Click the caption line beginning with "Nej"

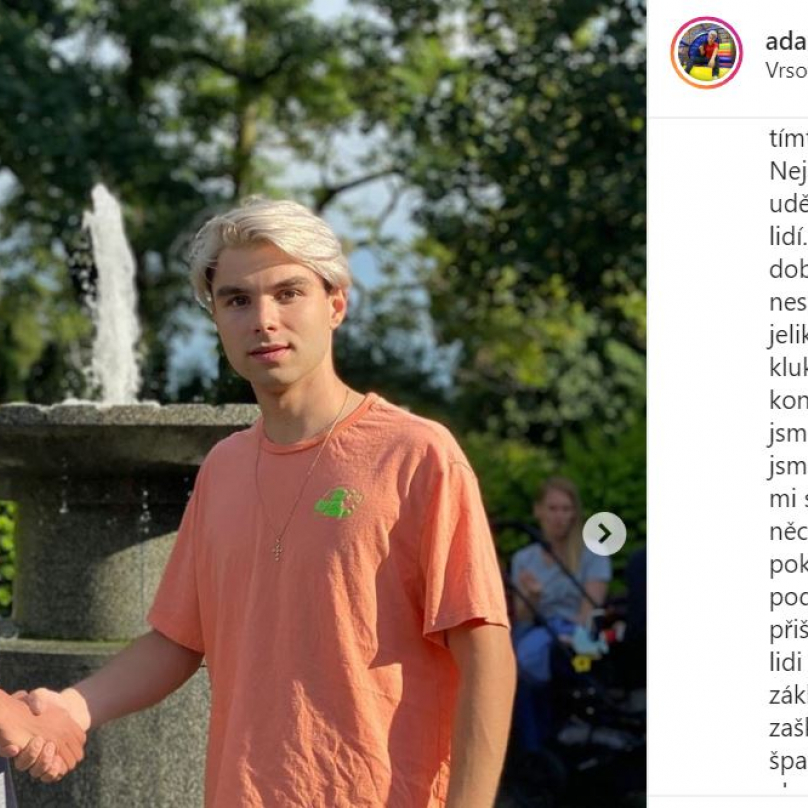pyautogui.click(x=788, y=171)
